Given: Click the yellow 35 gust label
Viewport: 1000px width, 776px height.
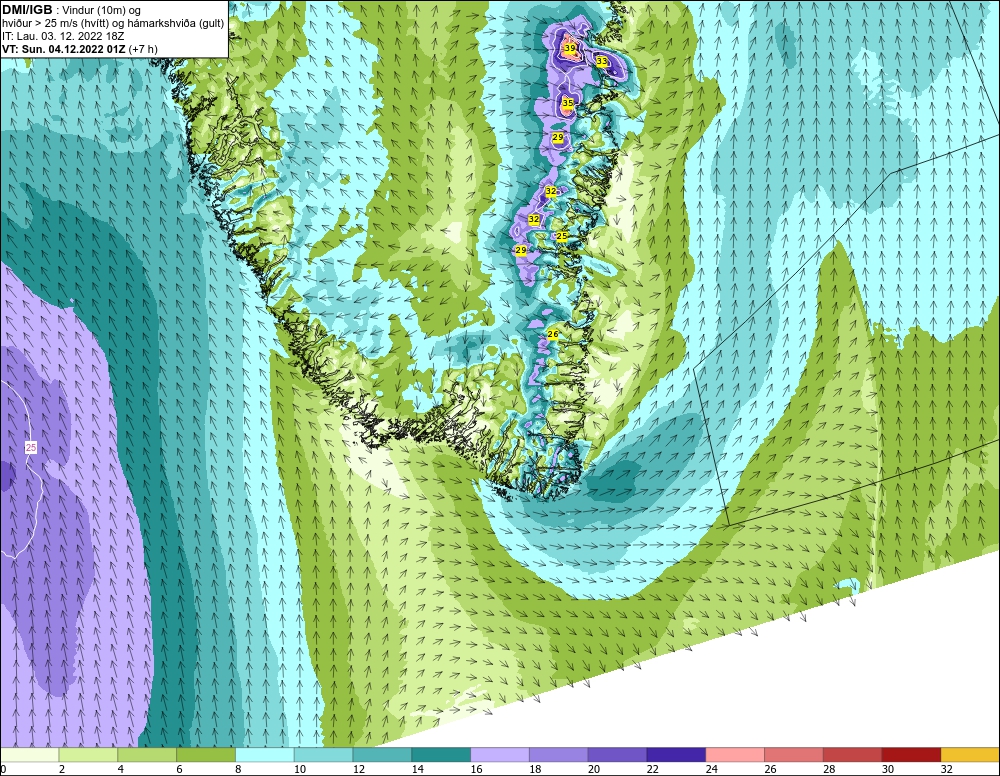Looking at the screenshot, I should 568,103.
